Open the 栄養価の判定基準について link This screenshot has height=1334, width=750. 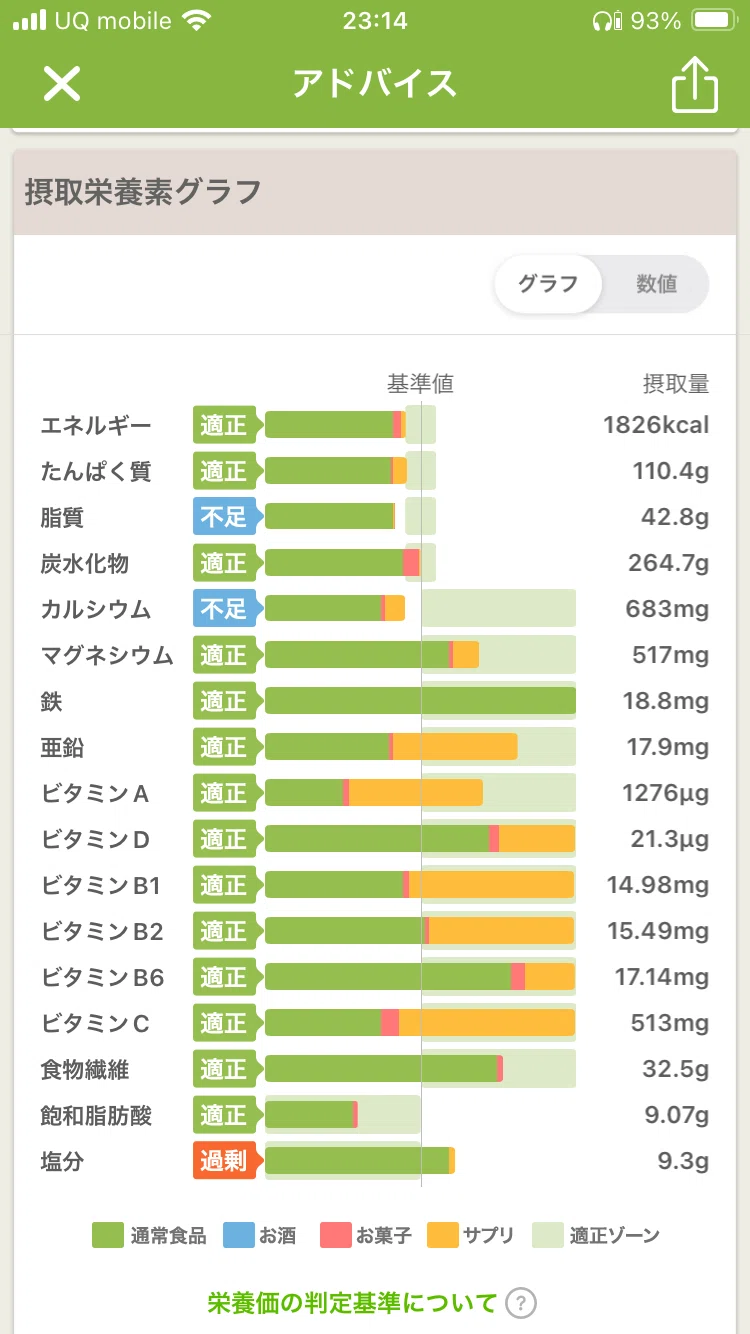click(352, 1303)
